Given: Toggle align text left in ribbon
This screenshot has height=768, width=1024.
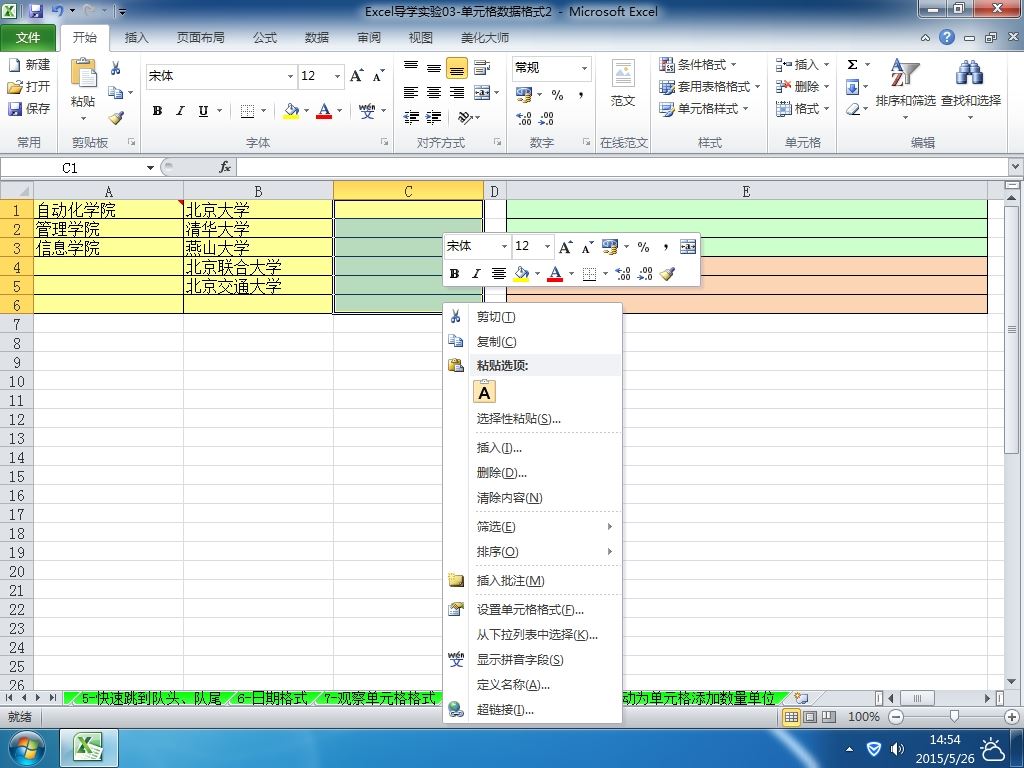Looking at the screenshot, I should point(410,93).
